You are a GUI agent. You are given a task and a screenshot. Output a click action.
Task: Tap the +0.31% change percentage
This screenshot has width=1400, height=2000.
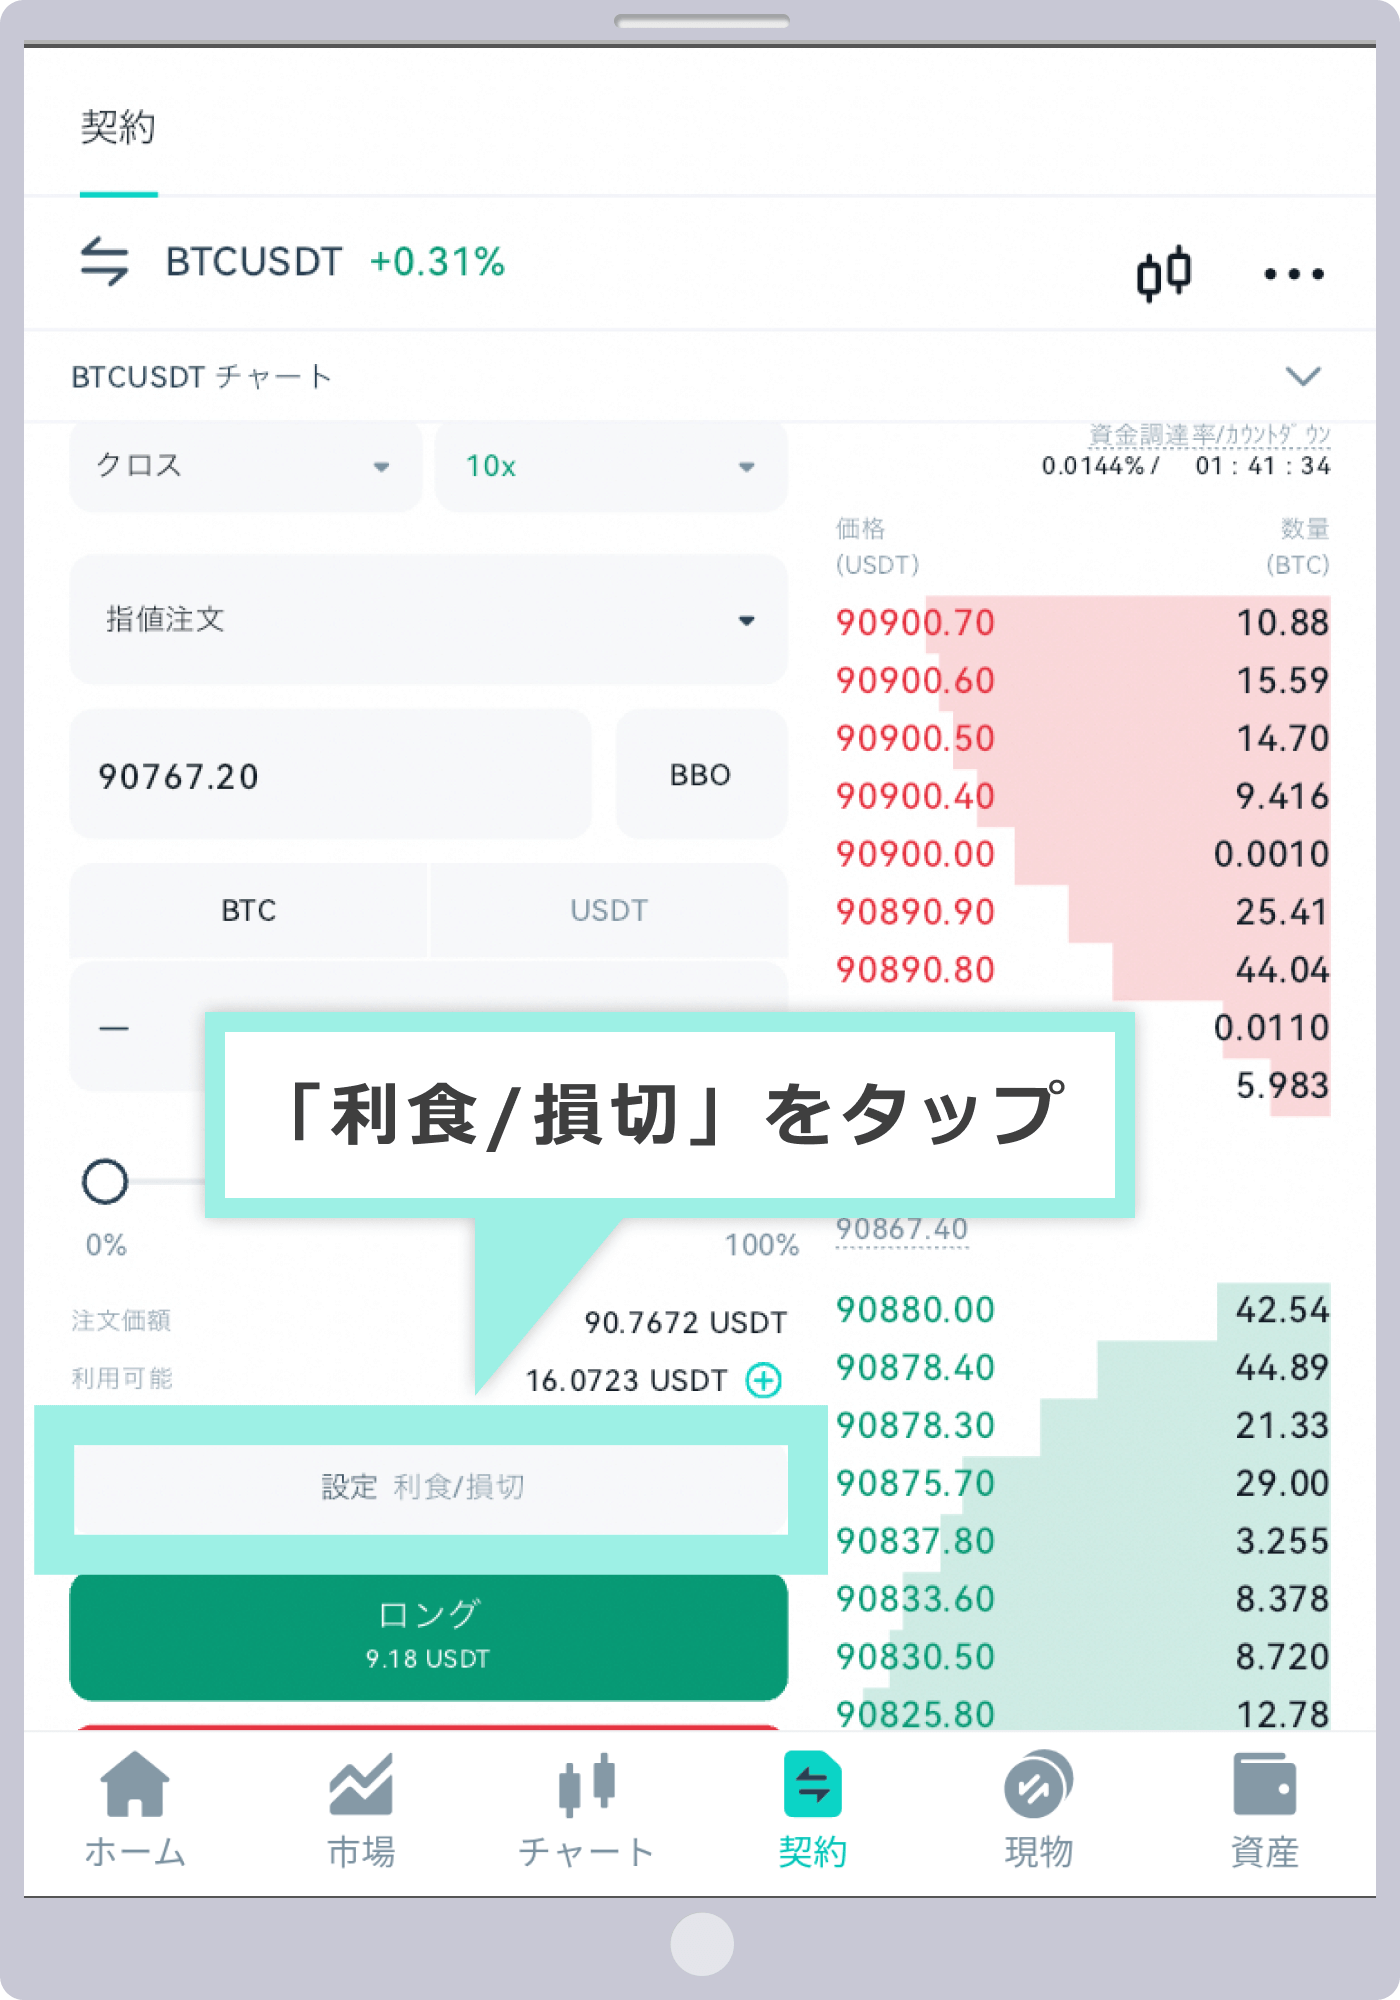[x=437, y=262]
